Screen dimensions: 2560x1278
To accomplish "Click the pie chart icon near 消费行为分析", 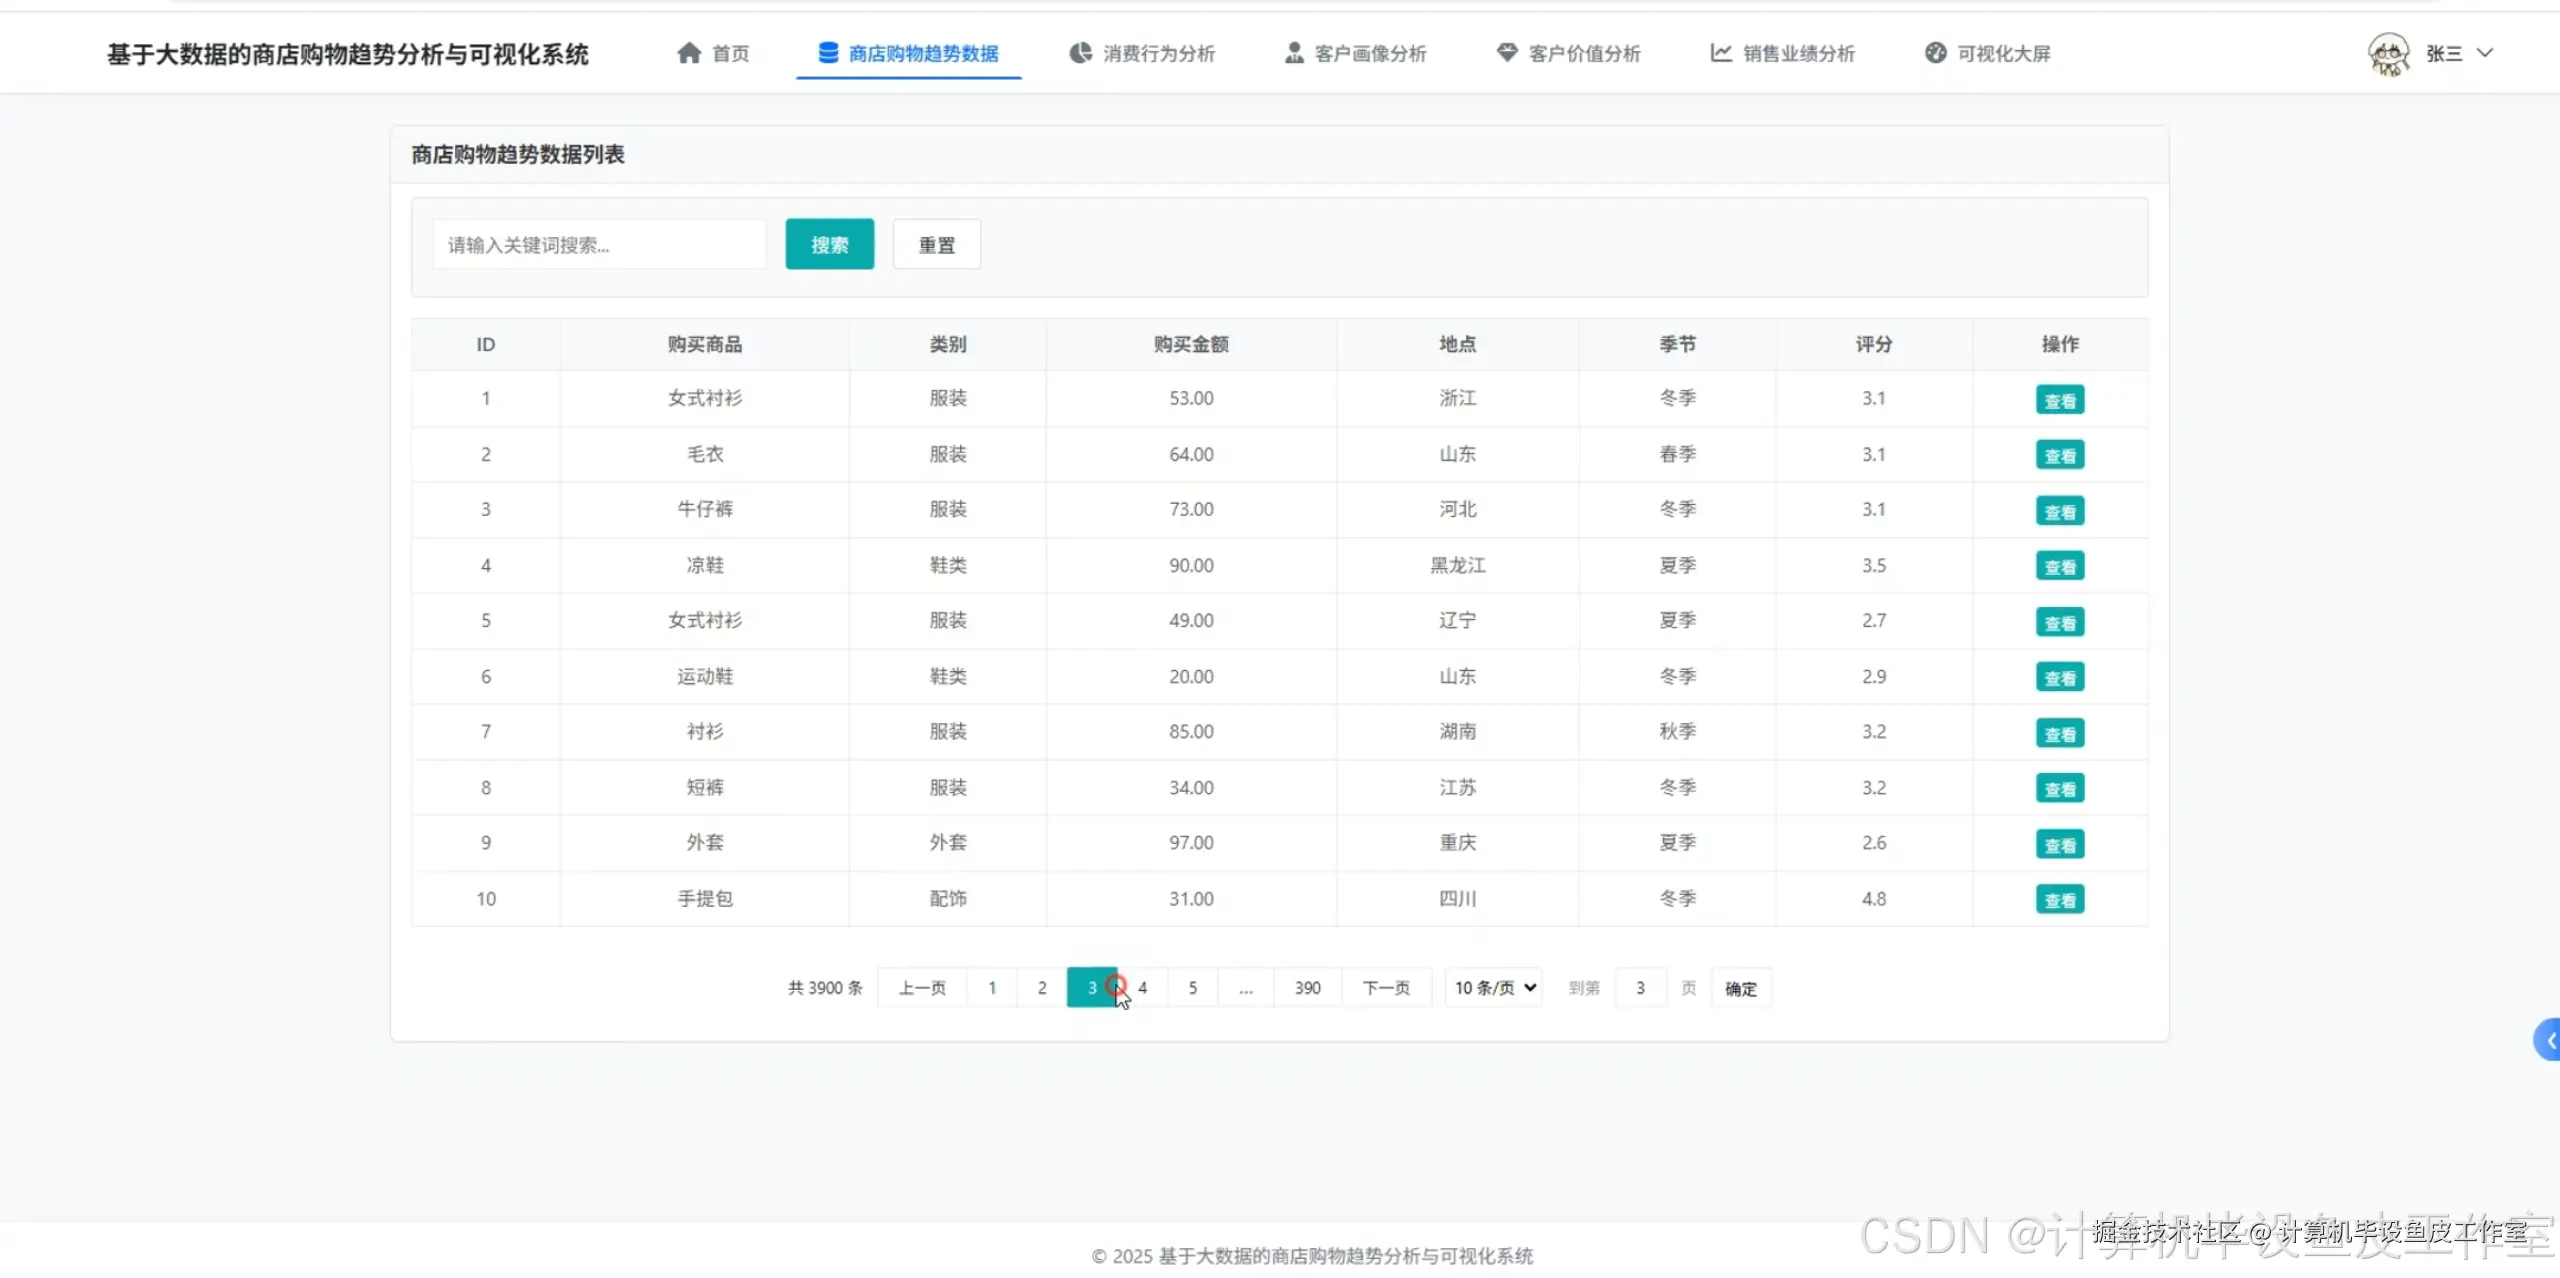I will 1080,53.
